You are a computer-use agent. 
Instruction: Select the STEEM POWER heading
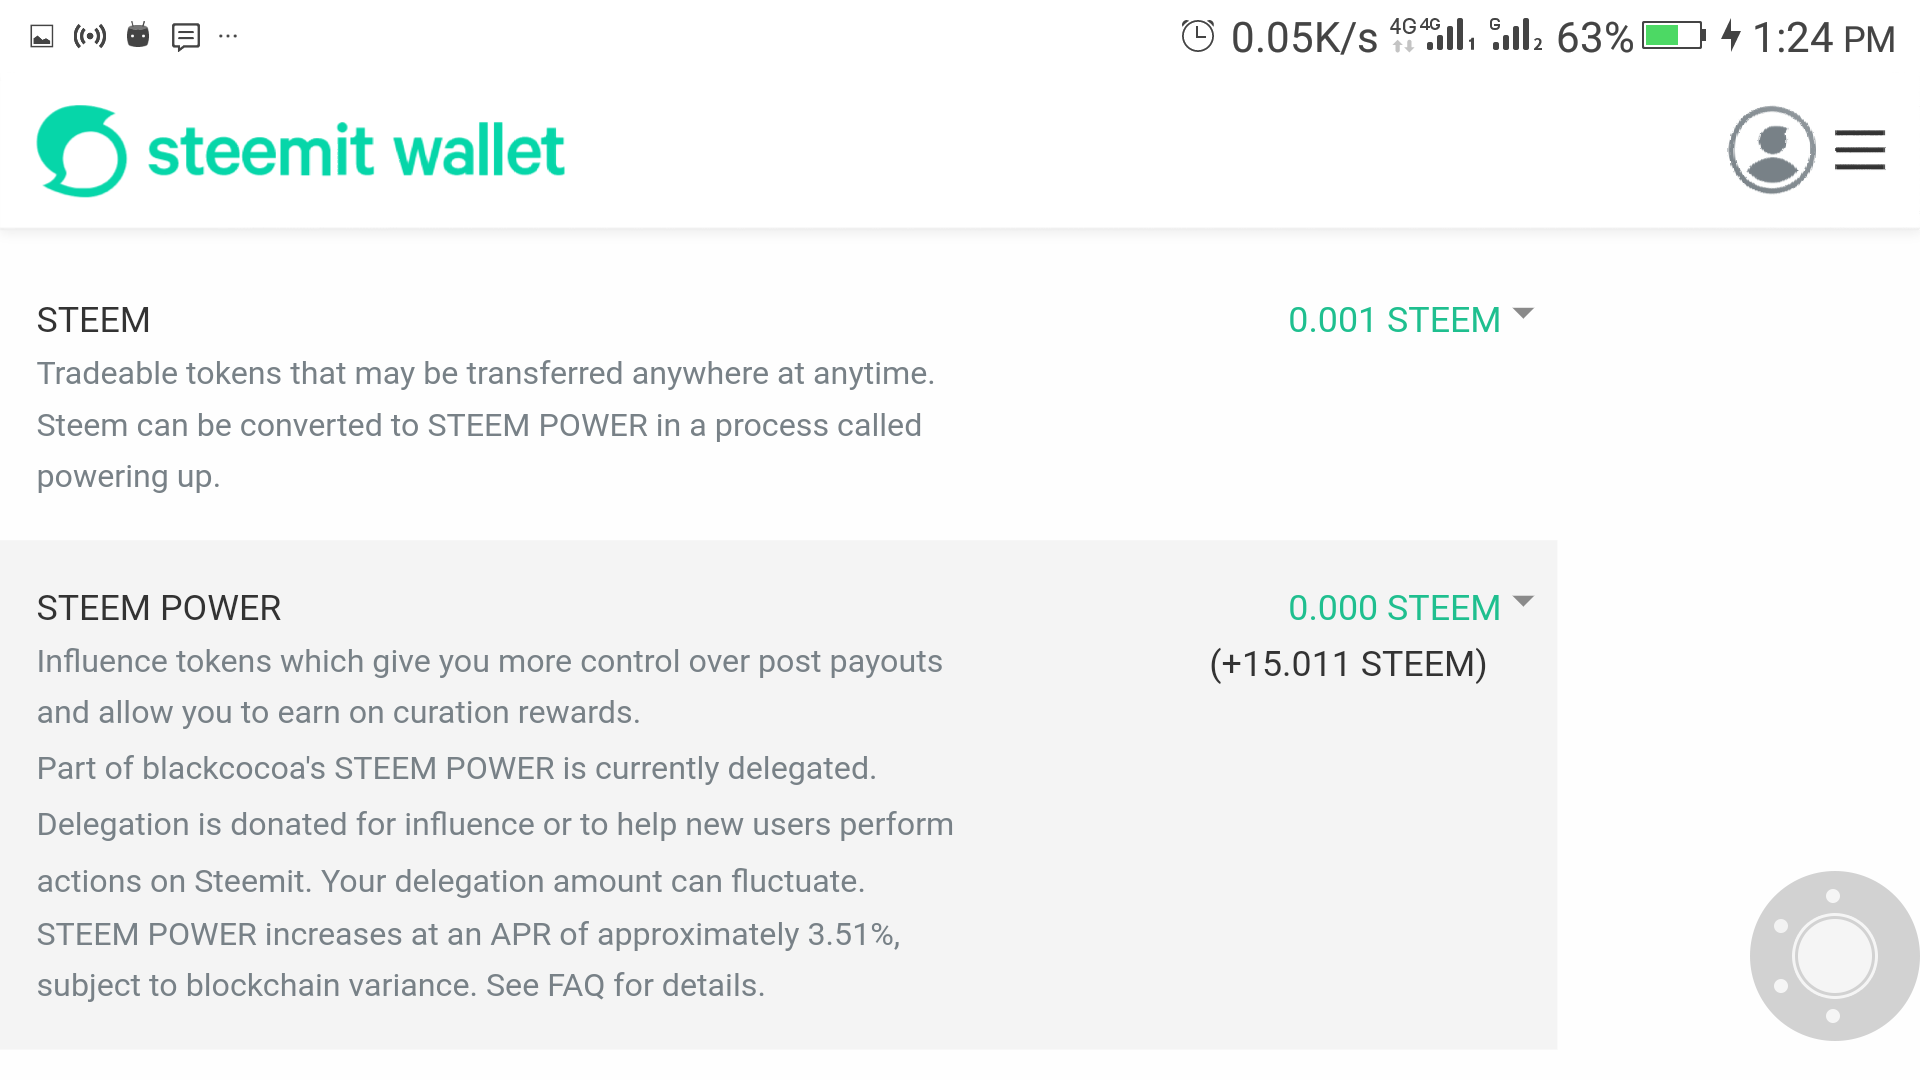point(159,608)
